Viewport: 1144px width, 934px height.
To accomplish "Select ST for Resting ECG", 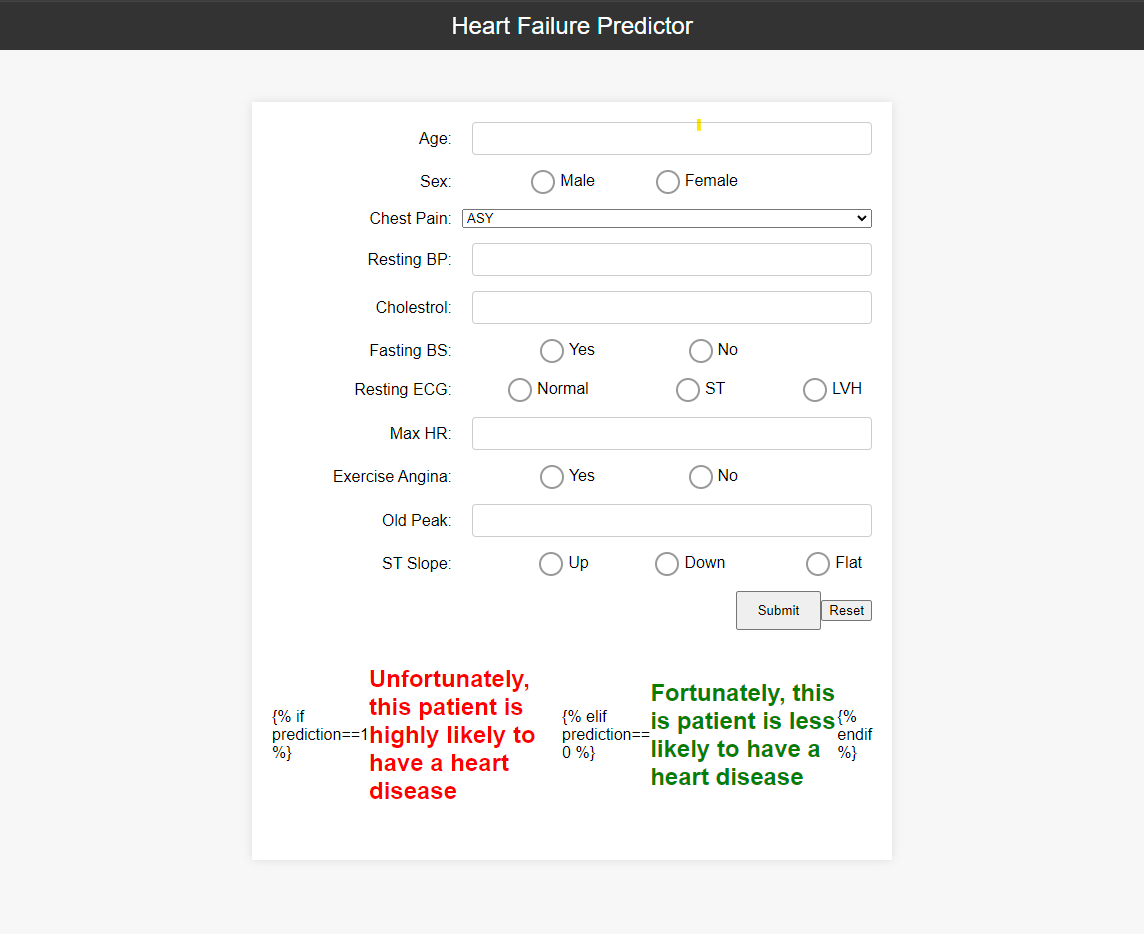I will pyautogui.click(x=688, y=390).
